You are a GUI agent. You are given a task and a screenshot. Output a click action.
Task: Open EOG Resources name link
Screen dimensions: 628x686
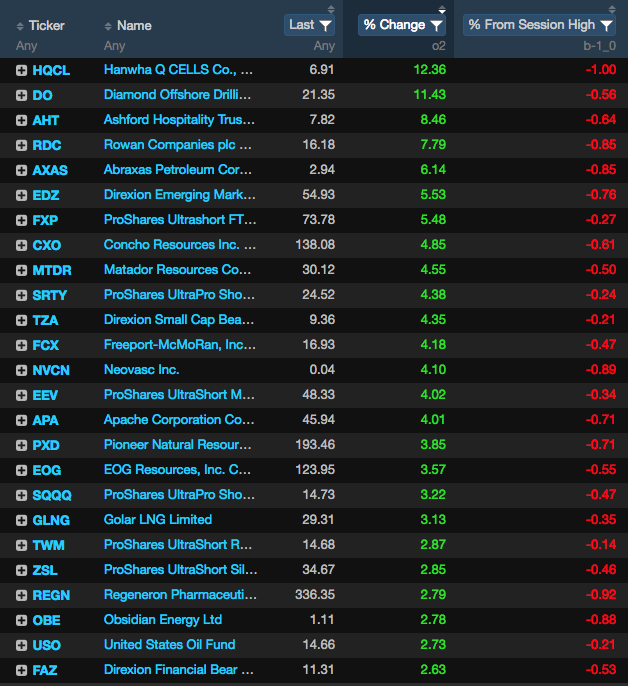[177, 469]
